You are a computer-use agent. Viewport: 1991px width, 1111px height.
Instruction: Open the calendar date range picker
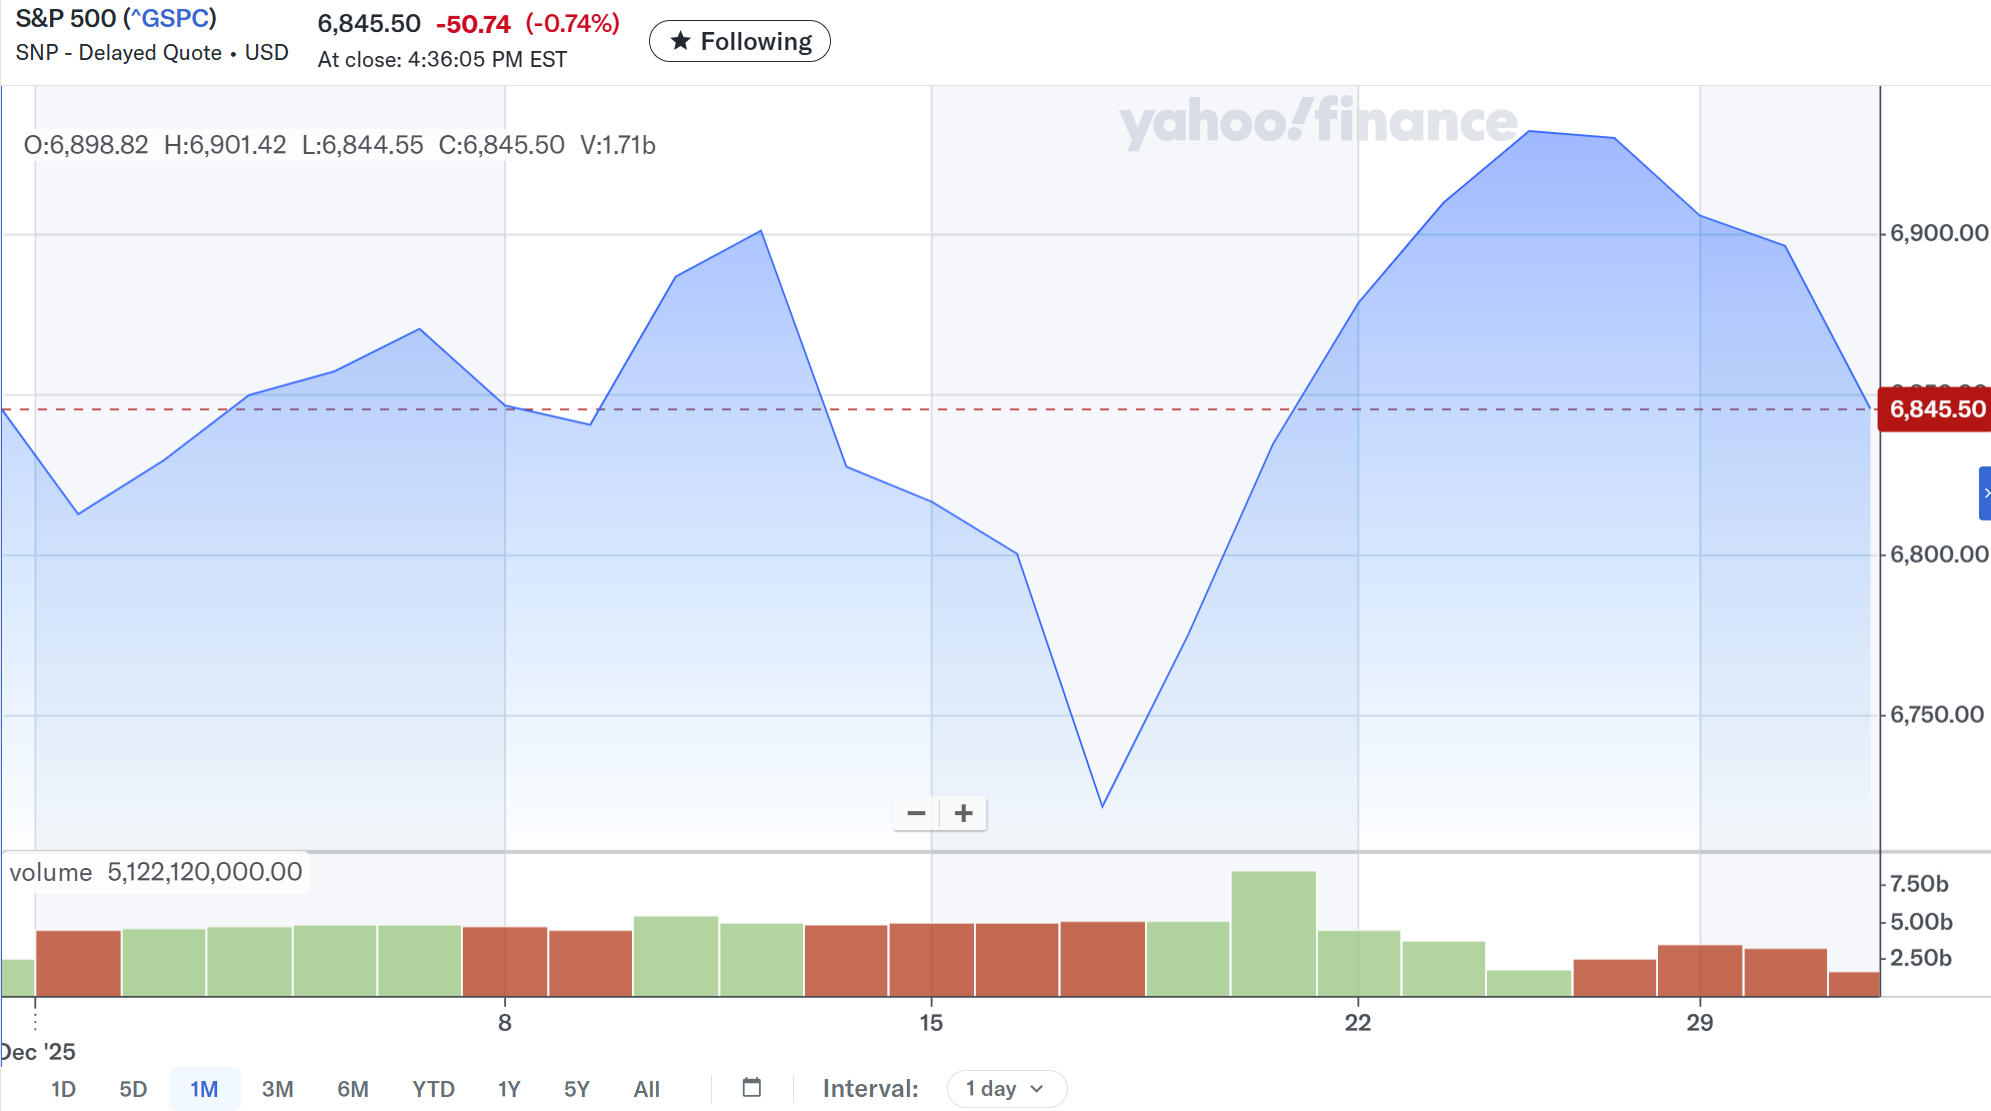[752, 1088]
